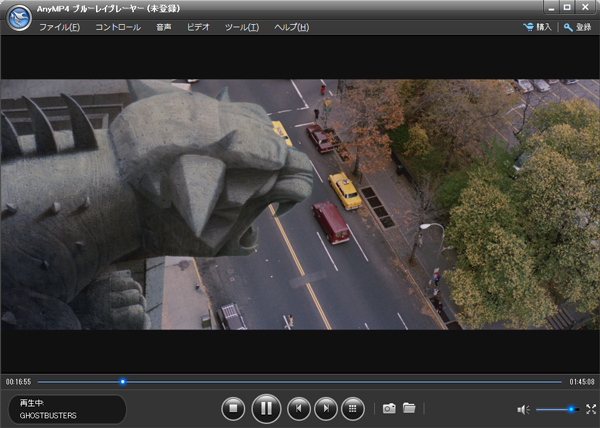Open the ヘルプ(H) menu
The height and width of the screenshot is (428, 600).
click(x=292, y=27)
